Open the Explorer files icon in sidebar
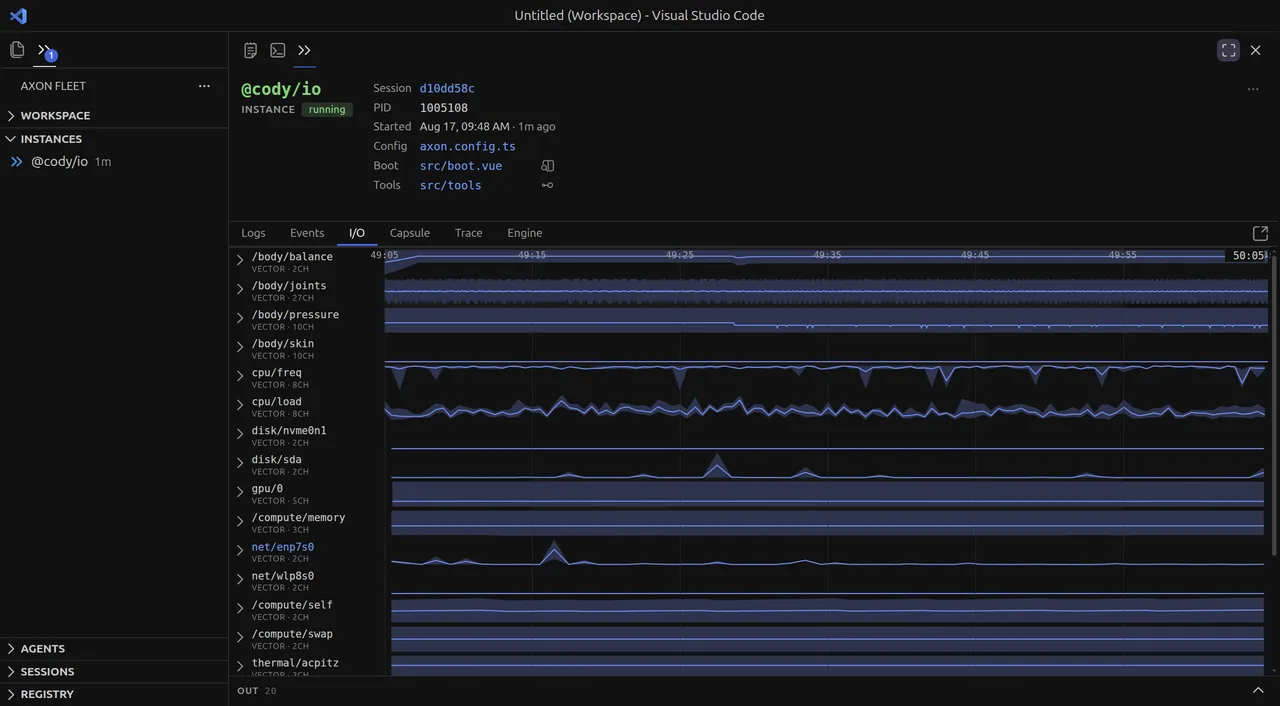The image size is (1280, 706). click(17, 50)
